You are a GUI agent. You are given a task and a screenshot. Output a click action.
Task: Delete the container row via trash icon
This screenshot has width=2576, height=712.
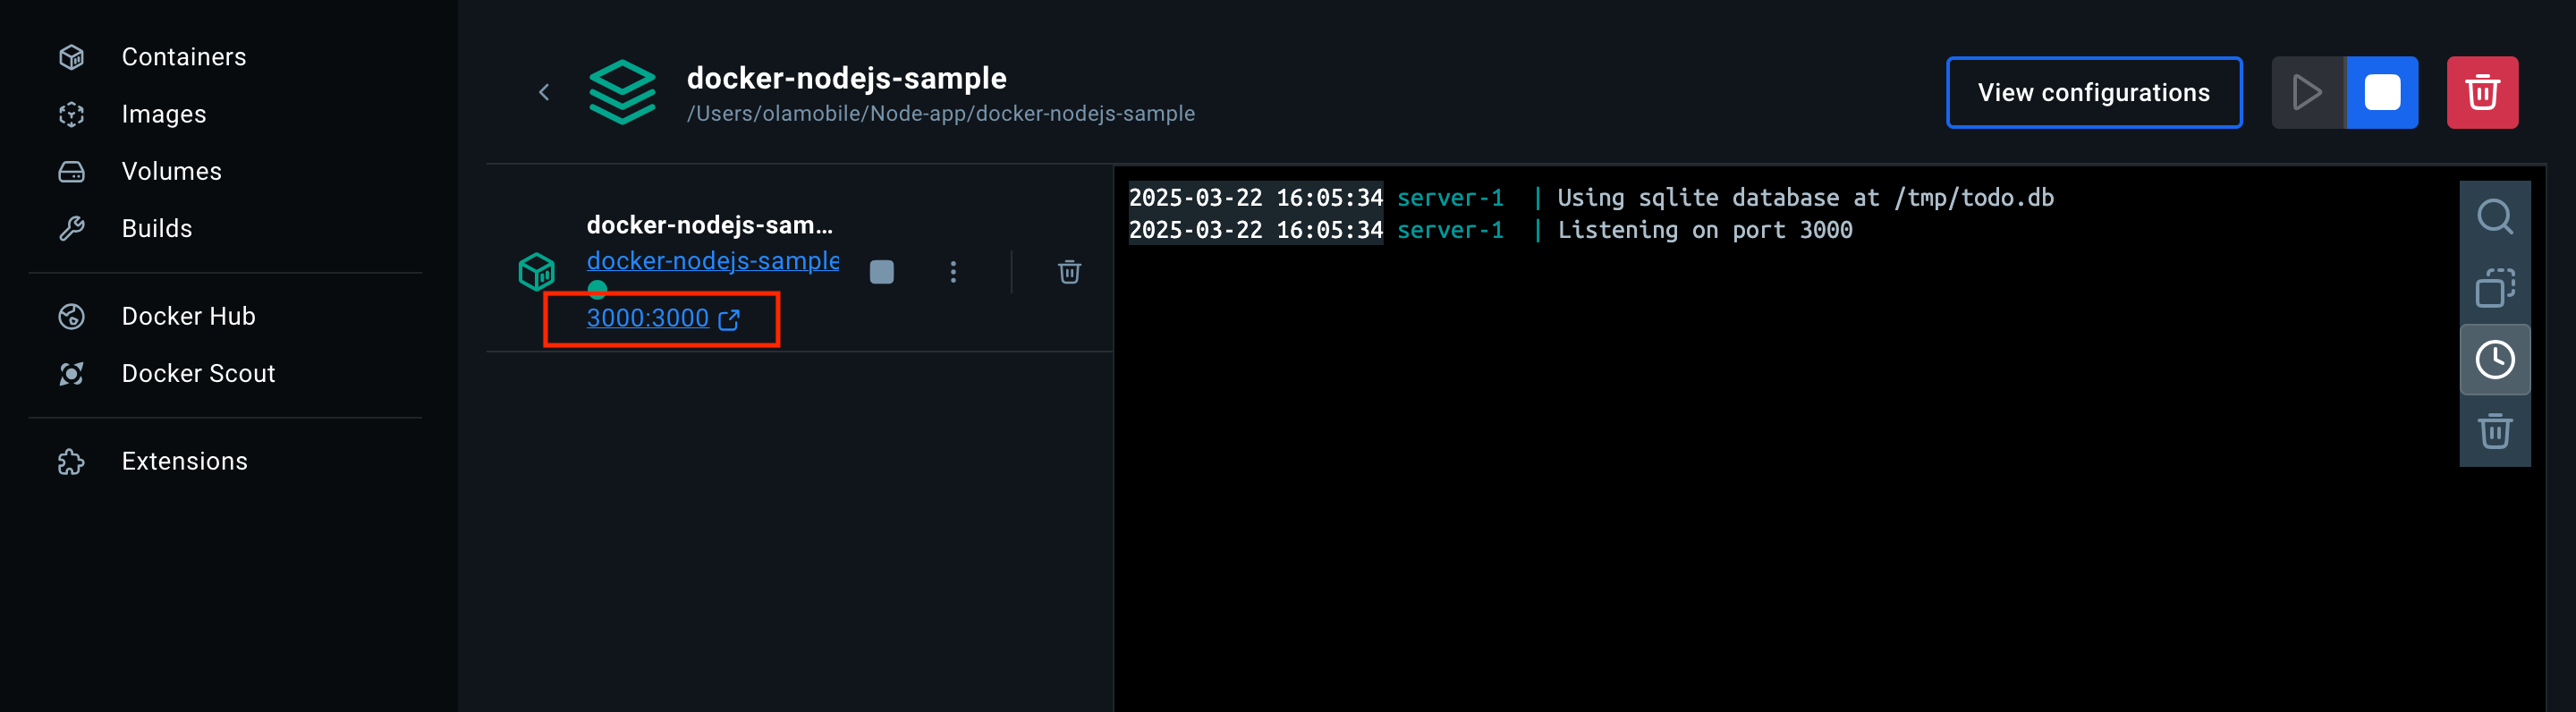[x=1069, y=272]
